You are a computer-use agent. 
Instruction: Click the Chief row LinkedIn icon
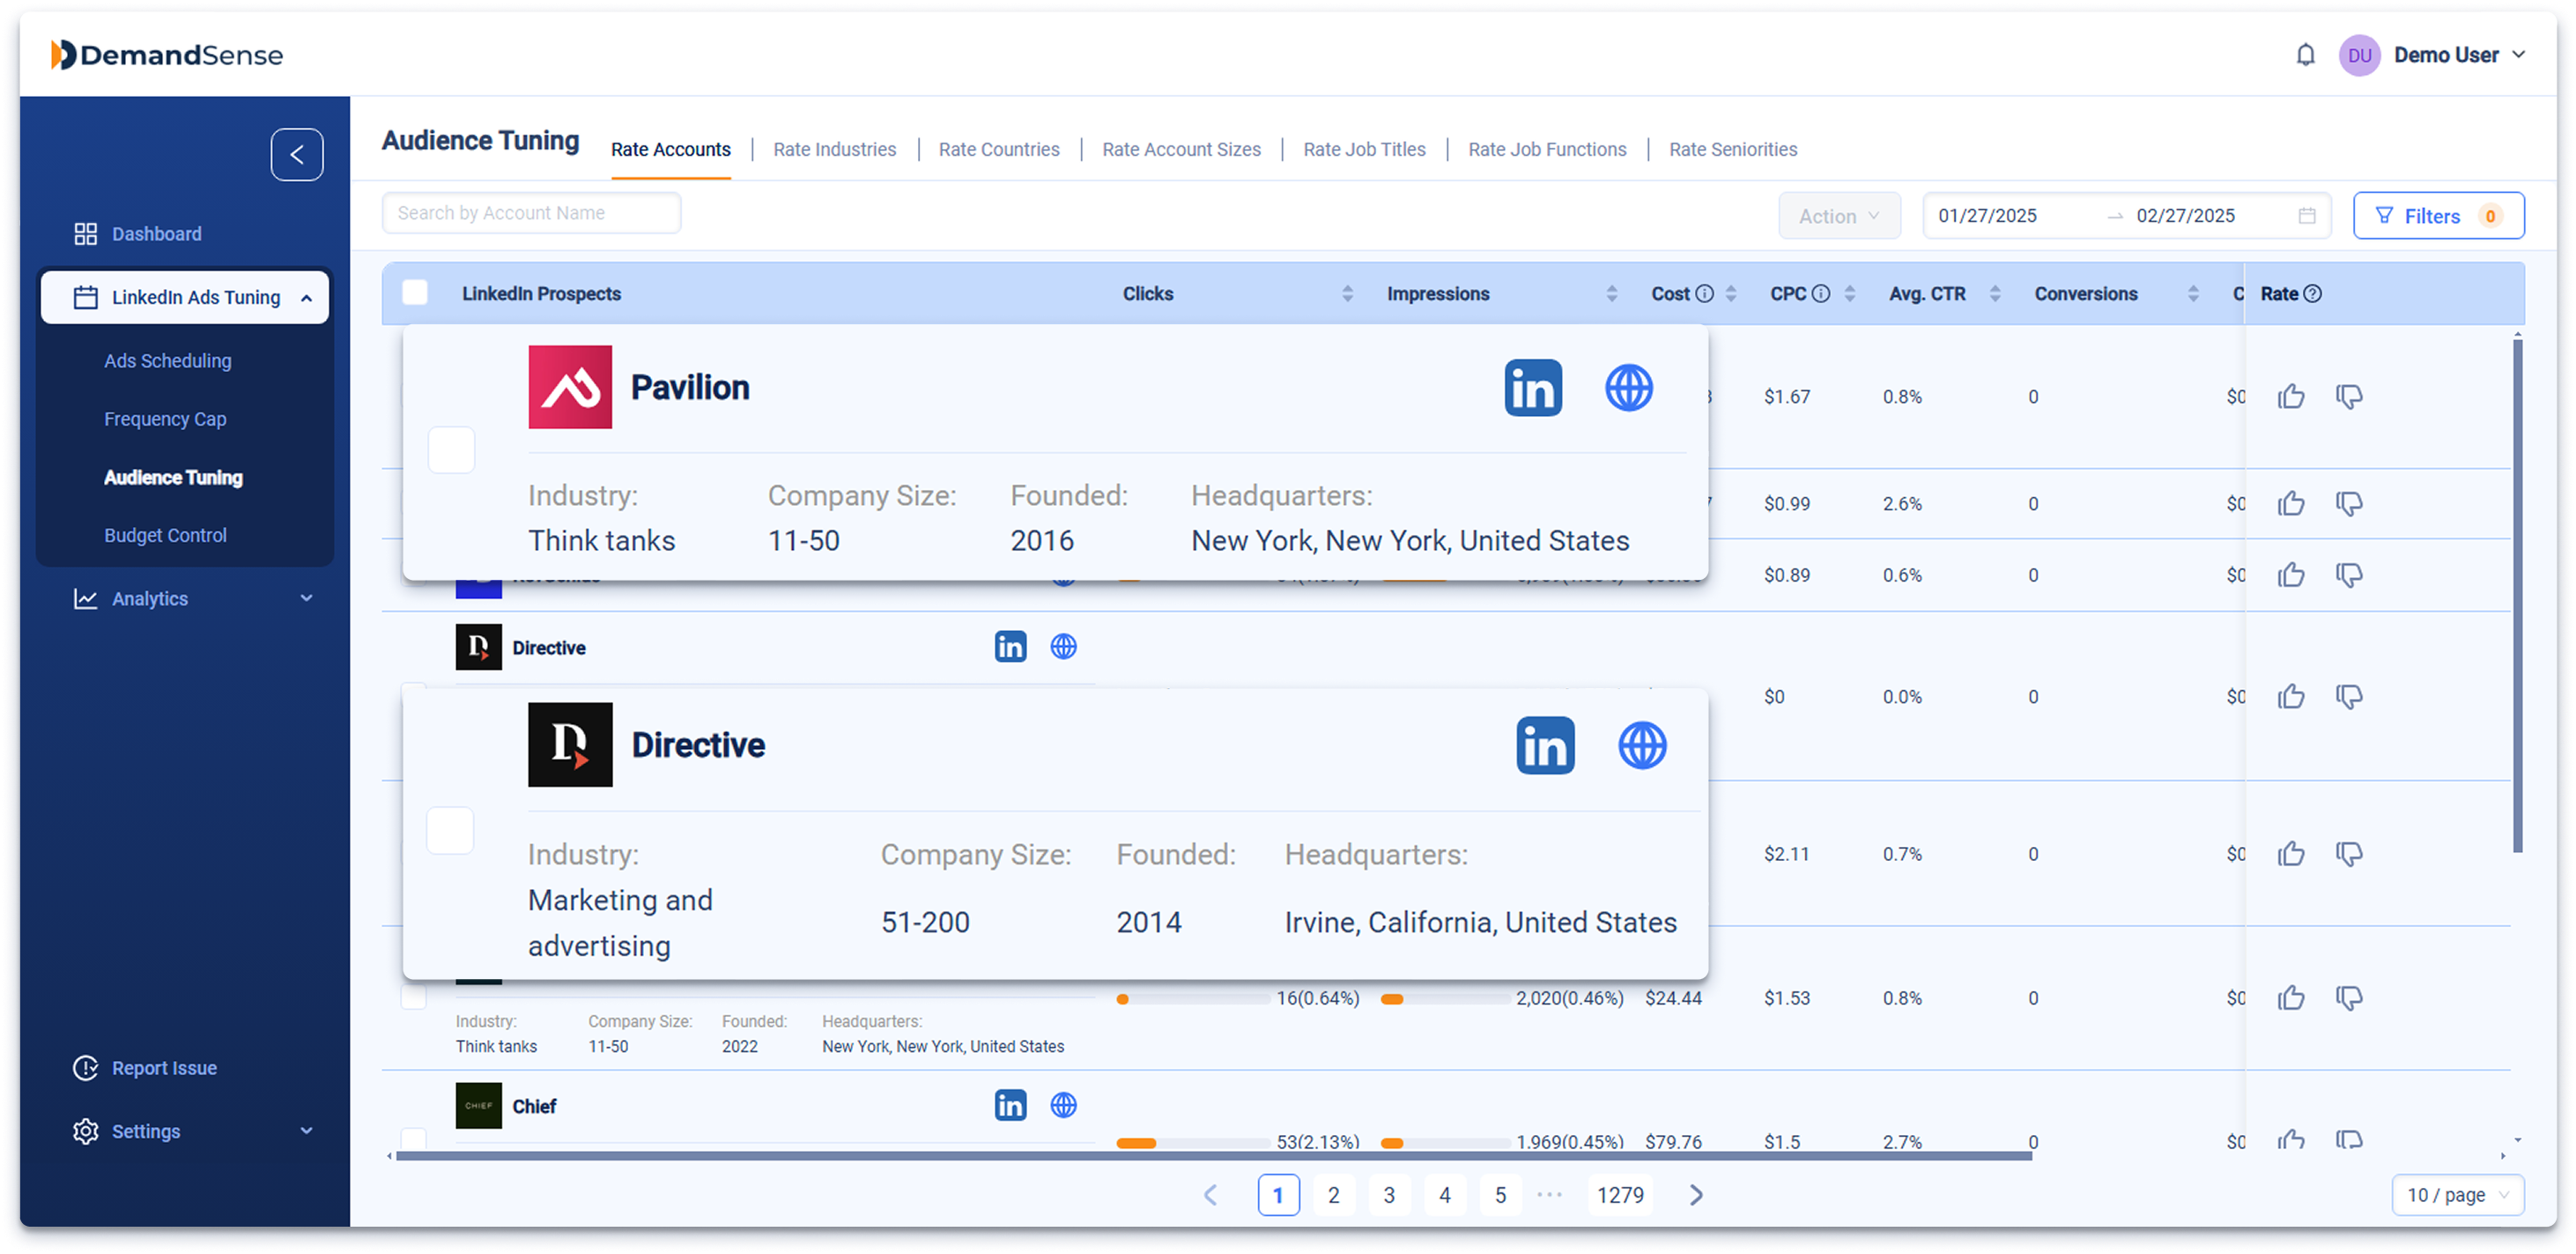pos(1010,1106)
